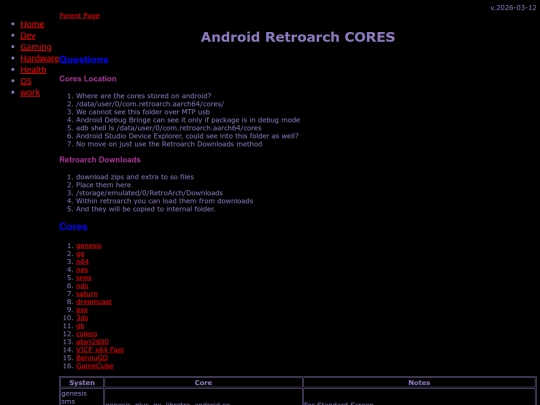540x405 pixels.
Task: Go to the nds core link
Action: [x=82, y=286]
